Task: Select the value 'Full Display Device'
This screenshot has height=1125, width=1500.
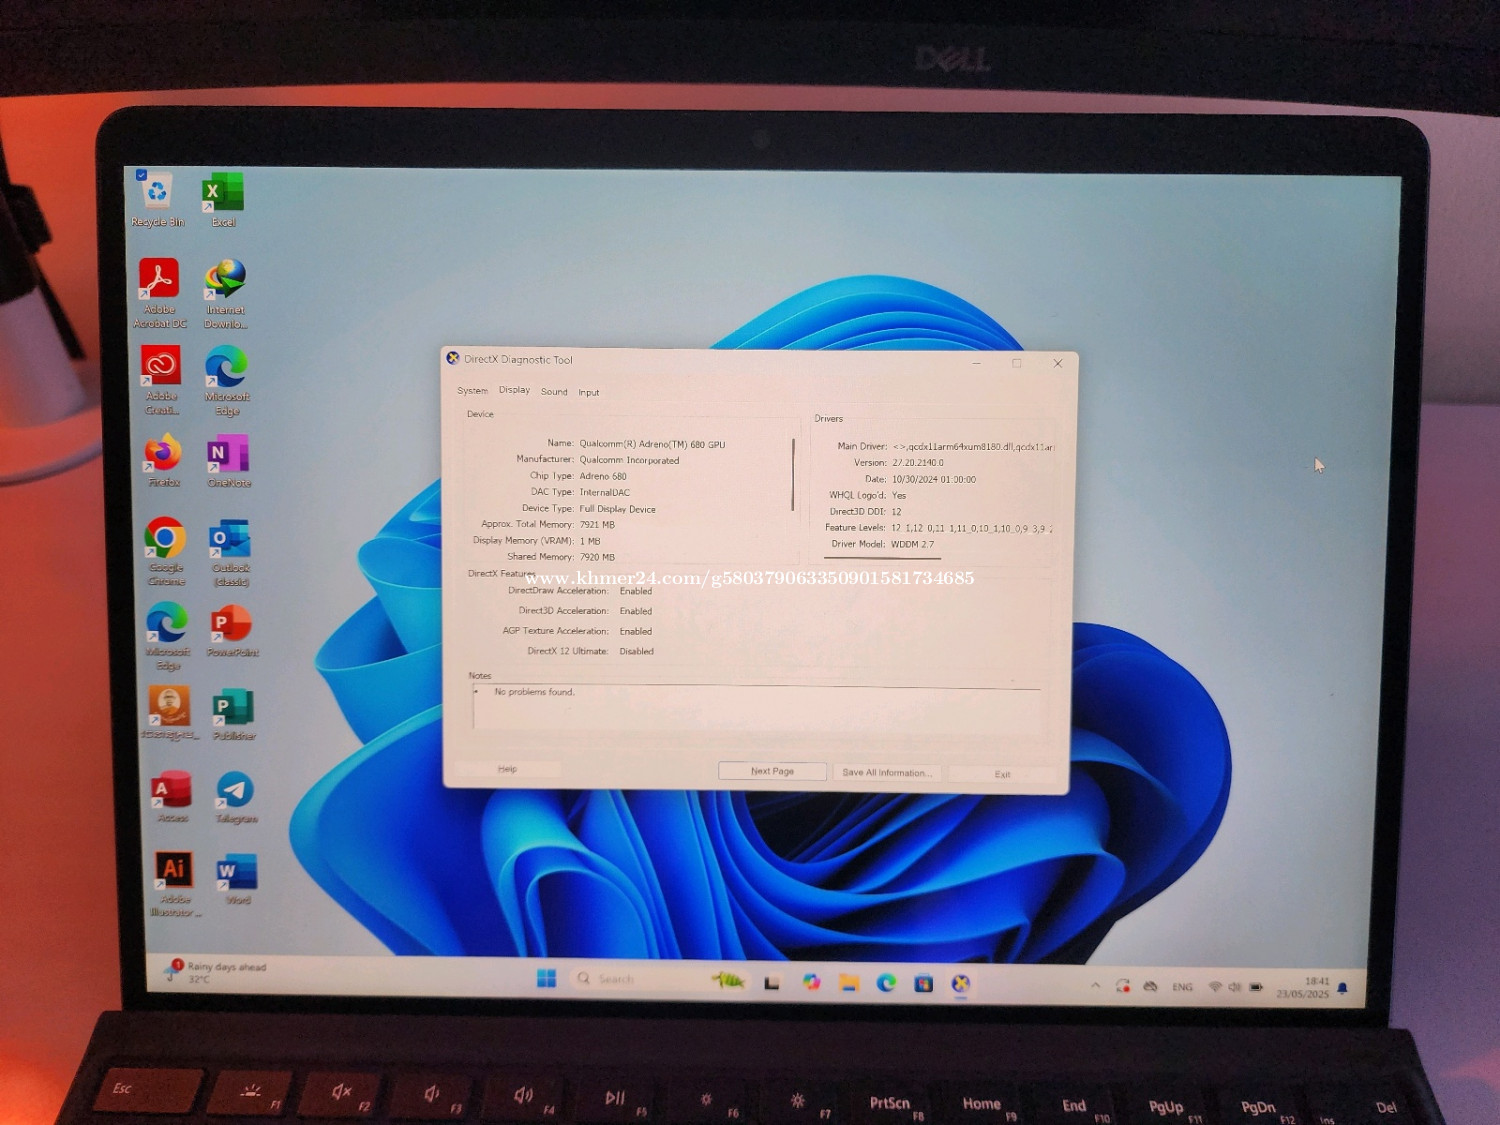Action: tap(617, 509)
